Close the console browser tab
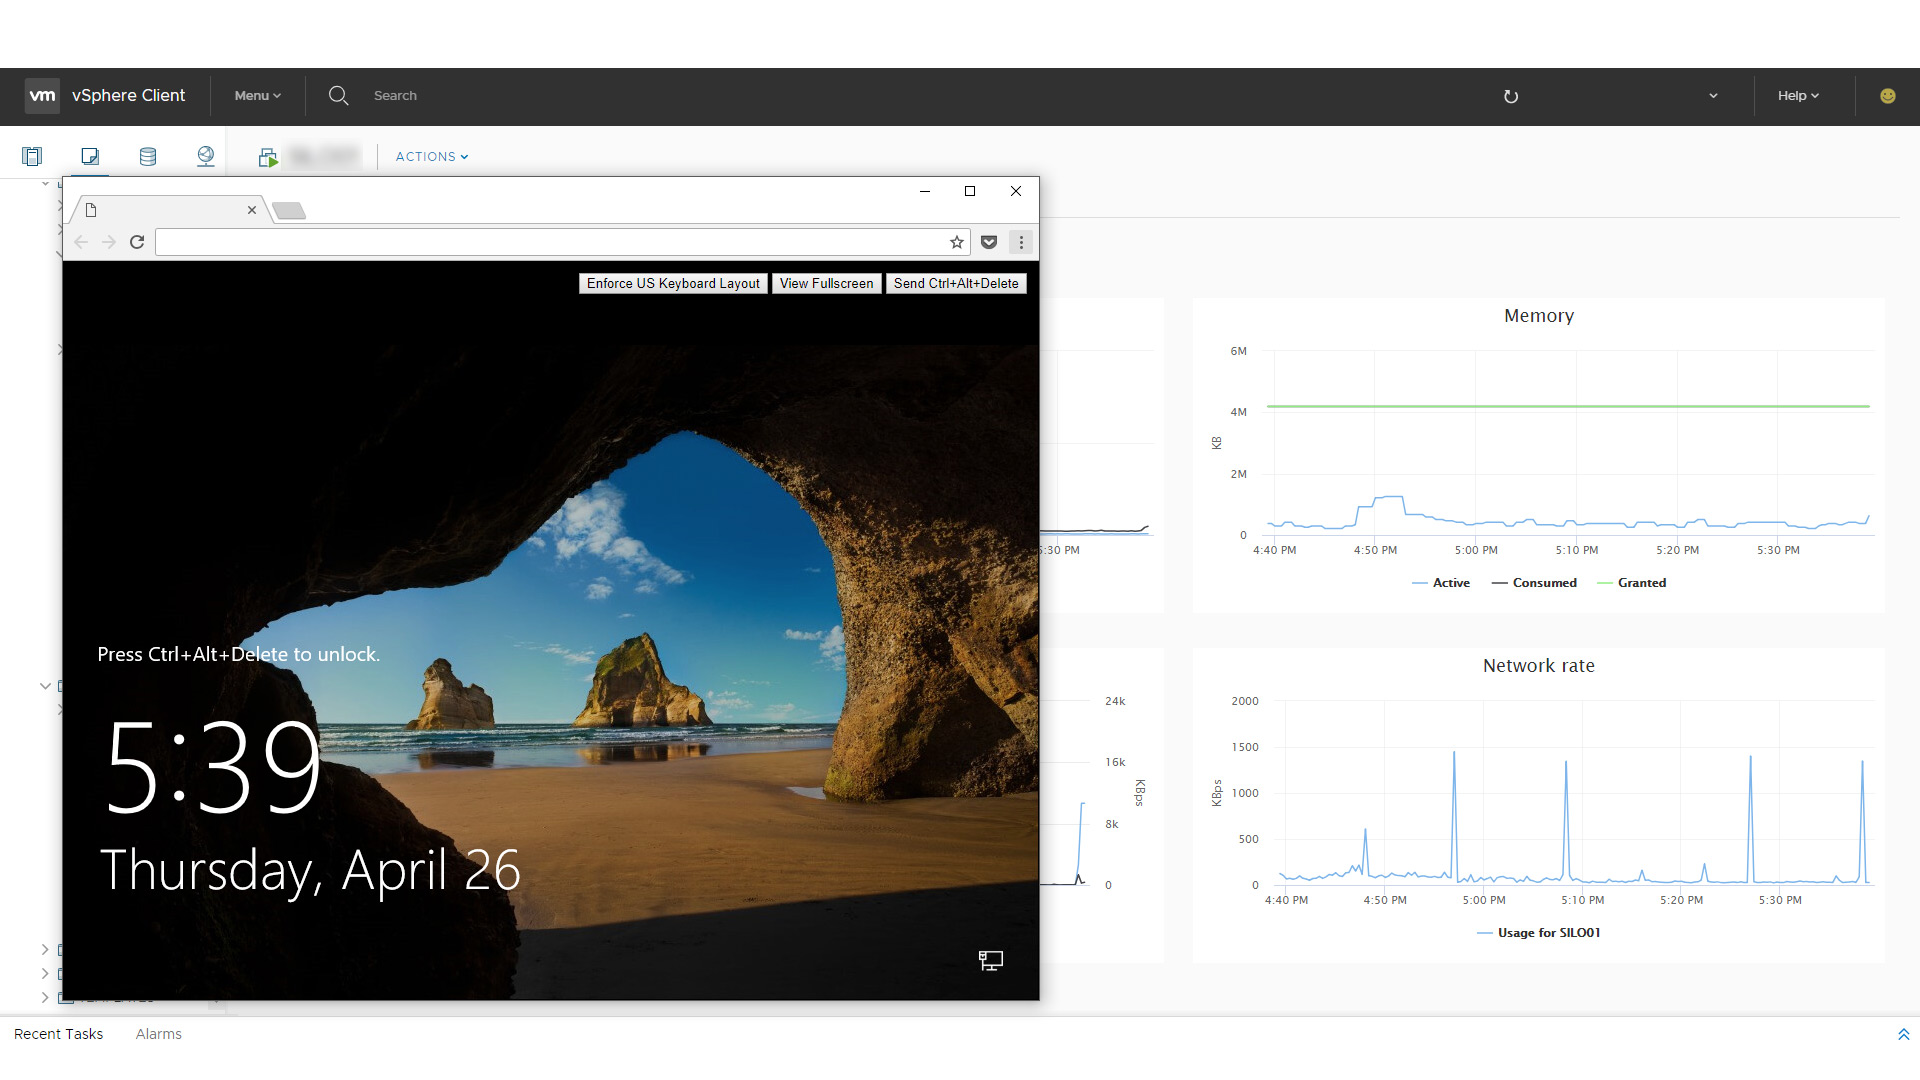The image size is (1920, 1080). [252, 210]
